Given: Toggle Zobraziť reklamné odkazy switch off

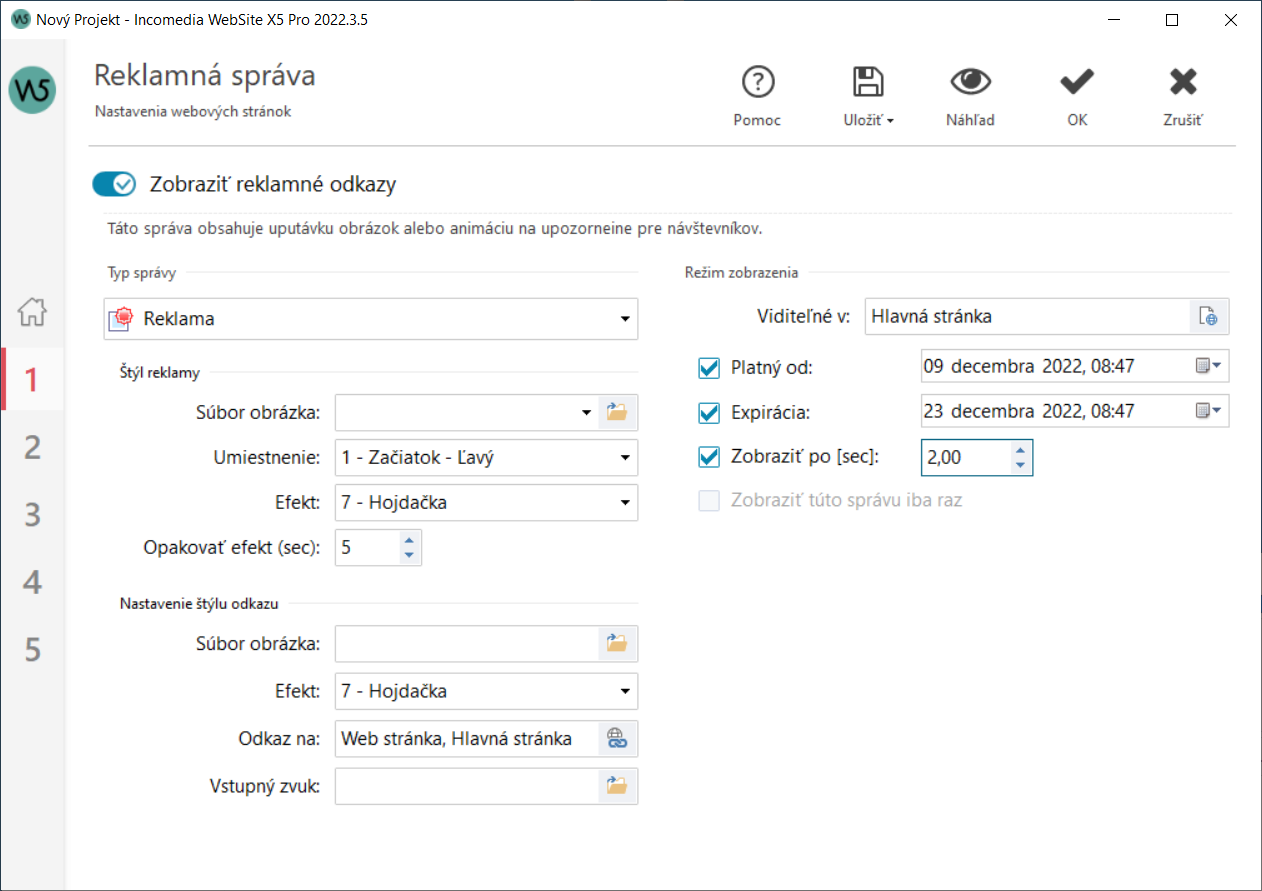Looking at the screenshot, I should (x=114, y=184).
